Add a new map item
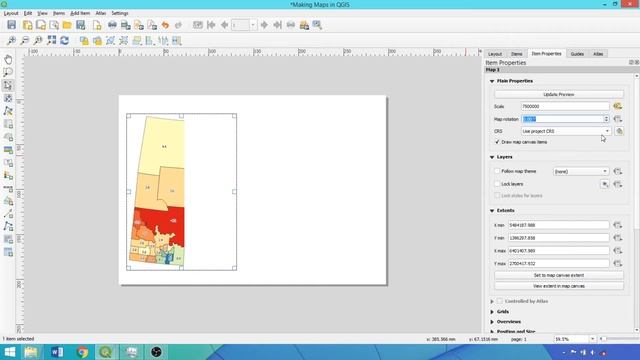The height and width of the screenshot is (360, 640). 8,124
